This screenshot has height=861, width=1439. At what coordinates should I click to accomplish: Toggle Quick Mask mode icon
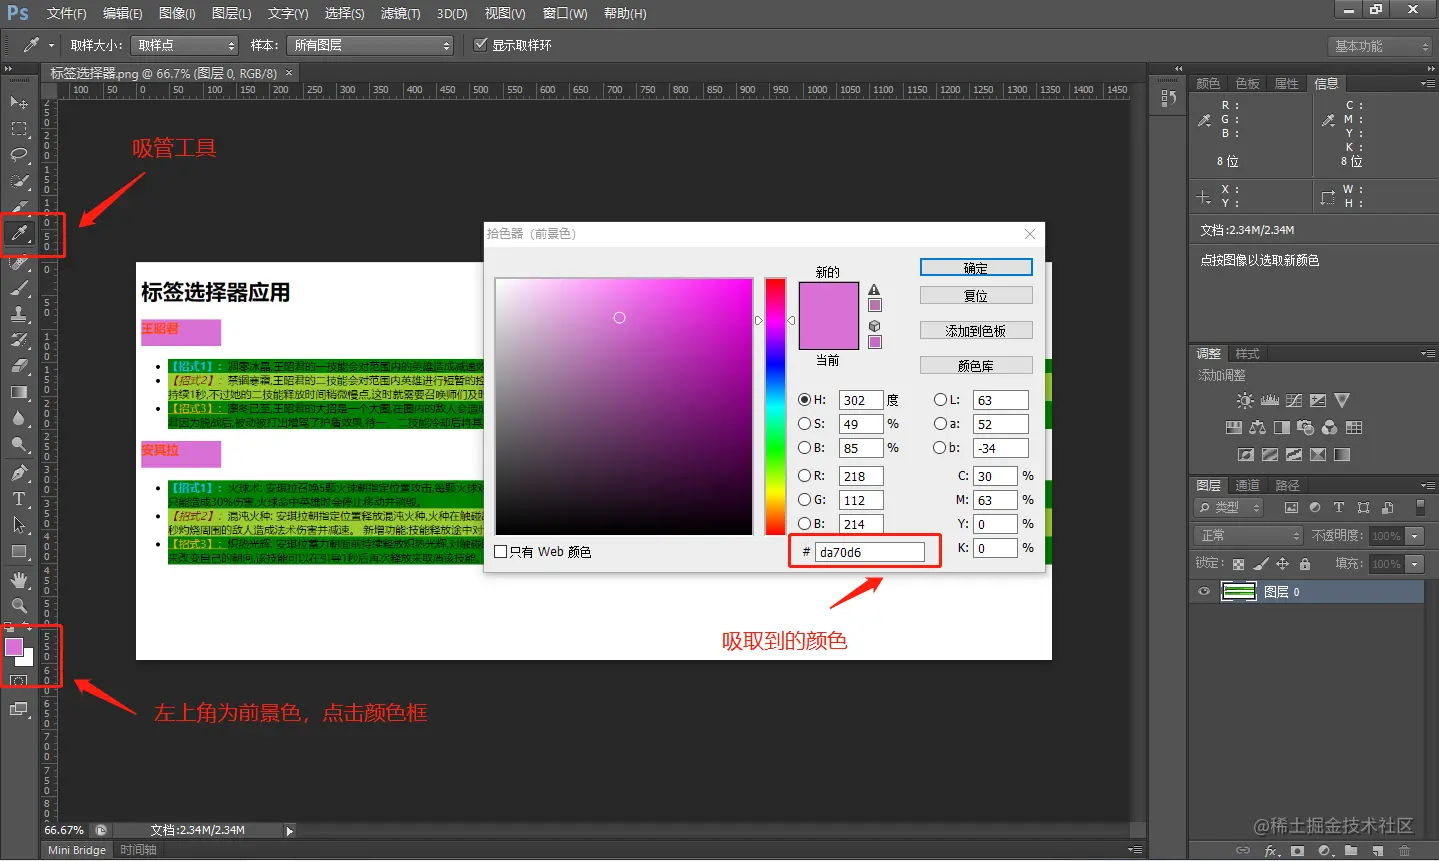18,681
